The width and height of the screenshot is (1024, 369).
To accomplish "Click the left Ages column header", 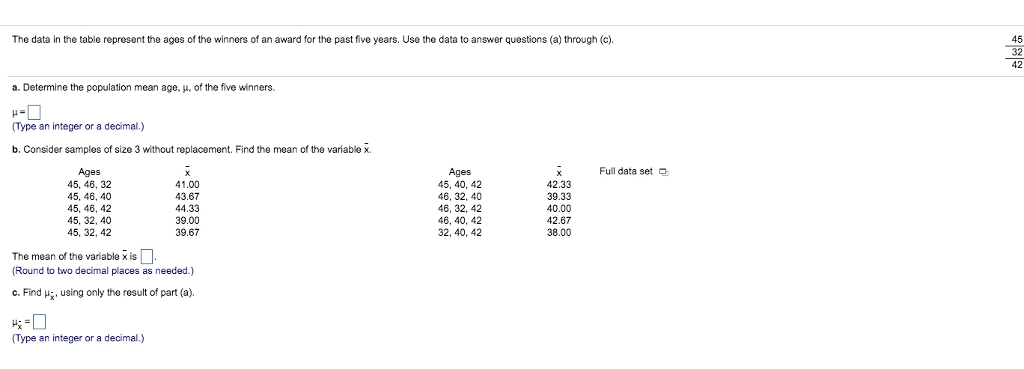I will click(89, 172).
